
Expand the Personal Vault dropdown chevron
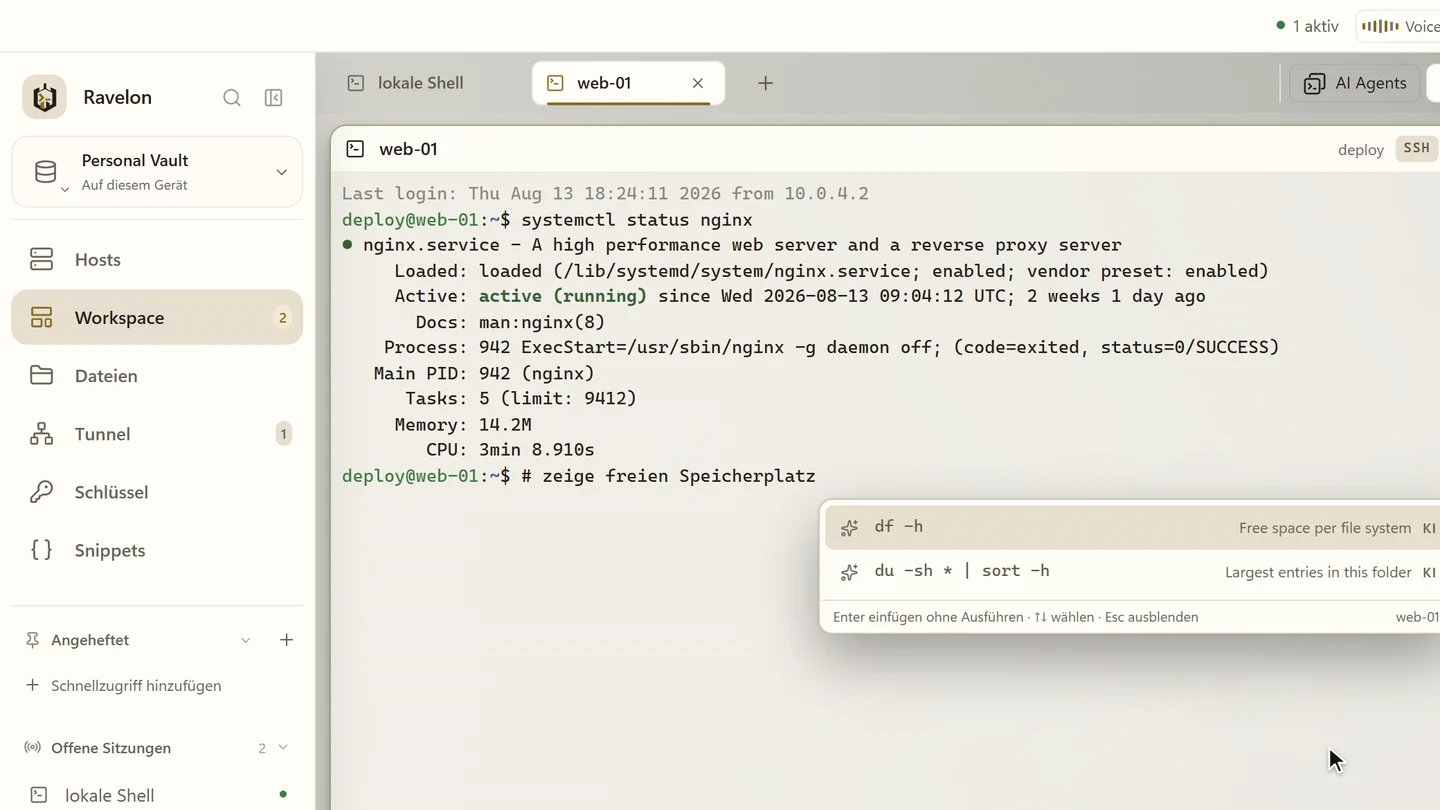coord(281,172)
